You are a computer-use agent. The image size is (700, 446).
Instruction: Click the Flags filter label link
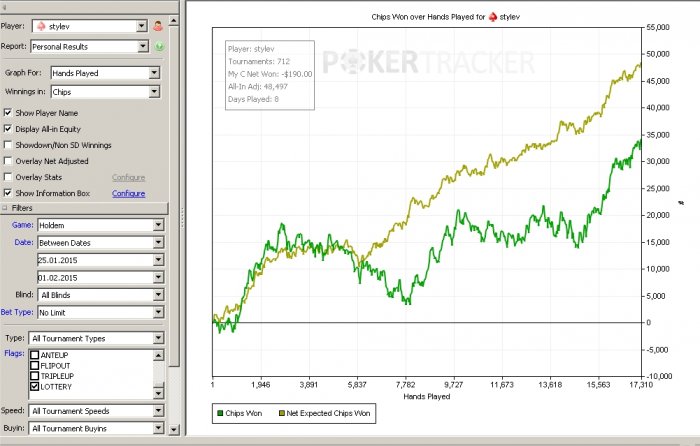14,353
